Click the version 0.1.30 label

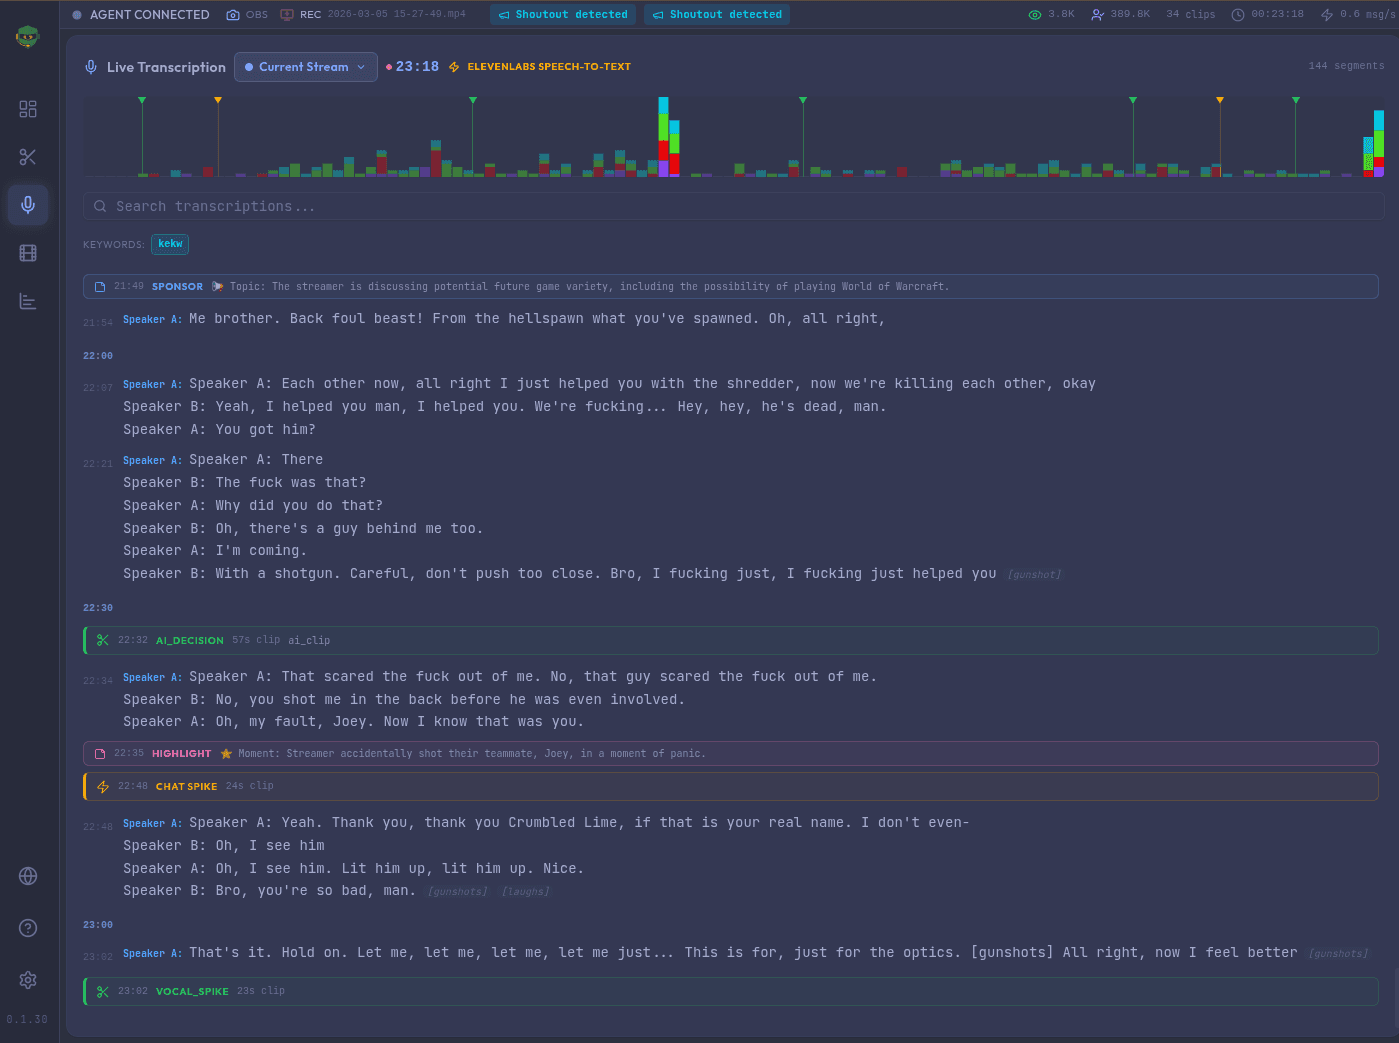point(27,1020)
